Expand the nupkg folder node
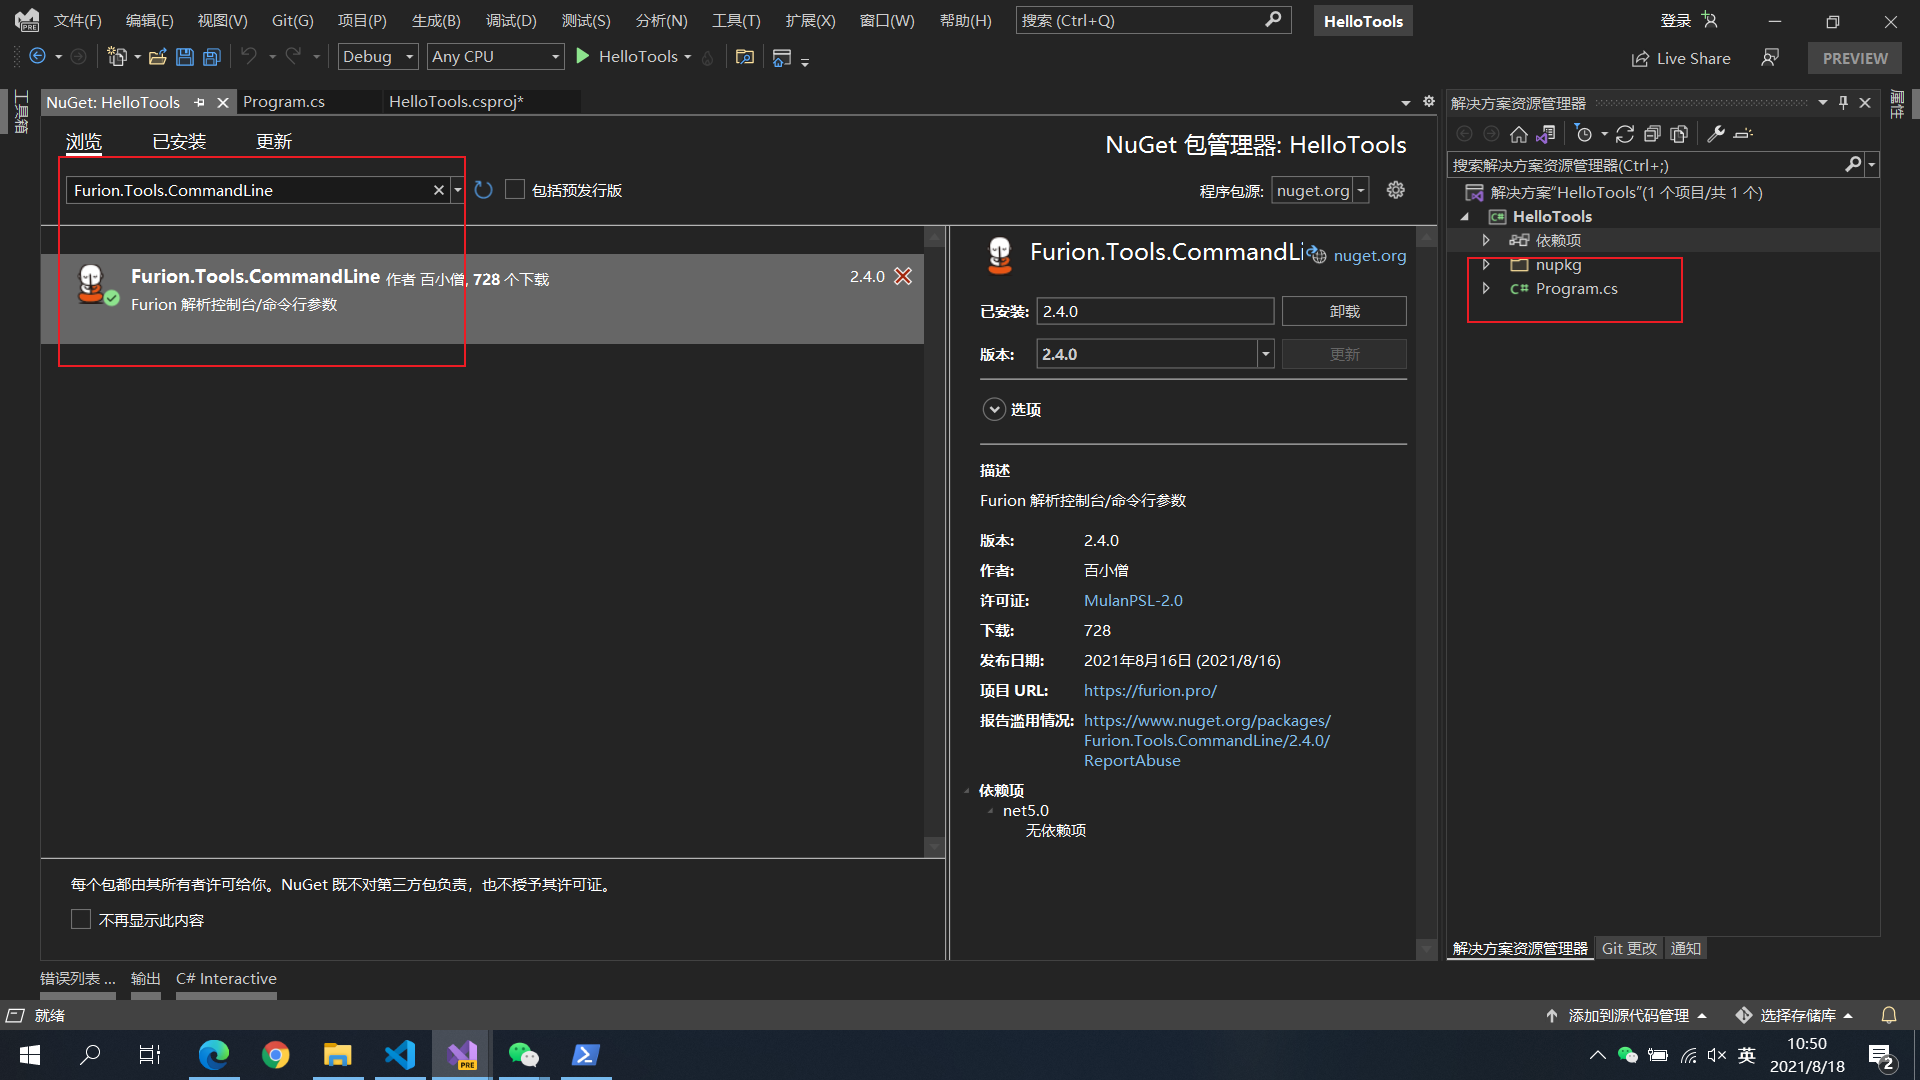 (x=1486, y=265)
